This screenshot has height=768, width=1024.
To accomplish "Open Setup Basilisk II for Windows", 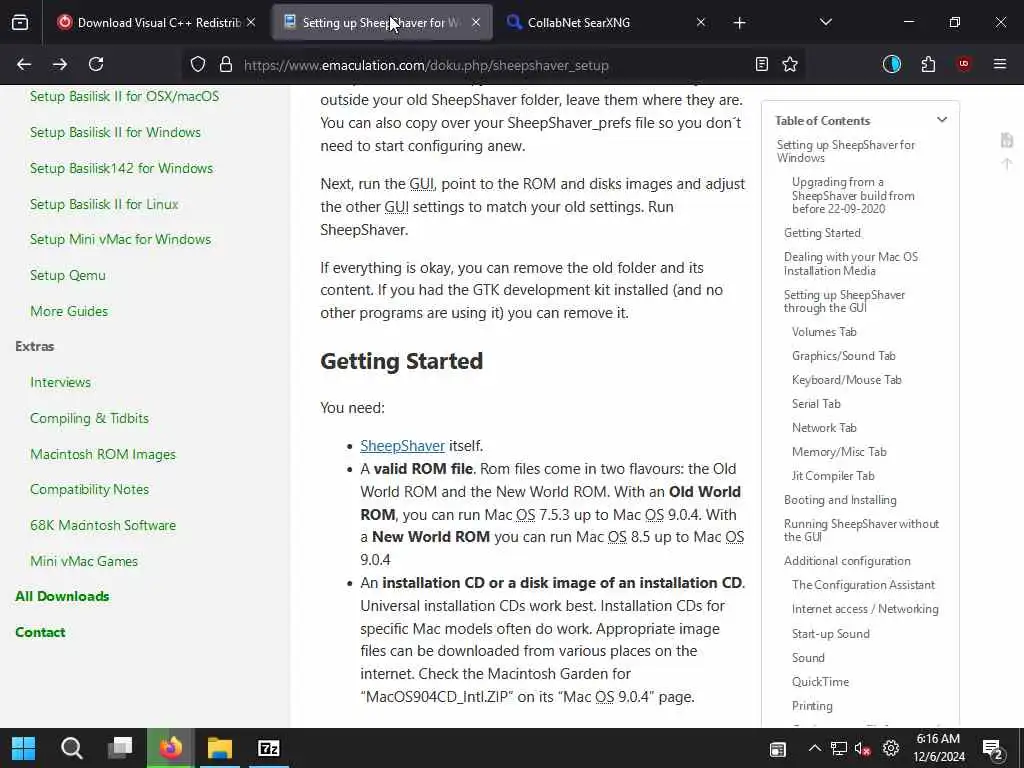I will pyautogui.click(x=115, y=132).
